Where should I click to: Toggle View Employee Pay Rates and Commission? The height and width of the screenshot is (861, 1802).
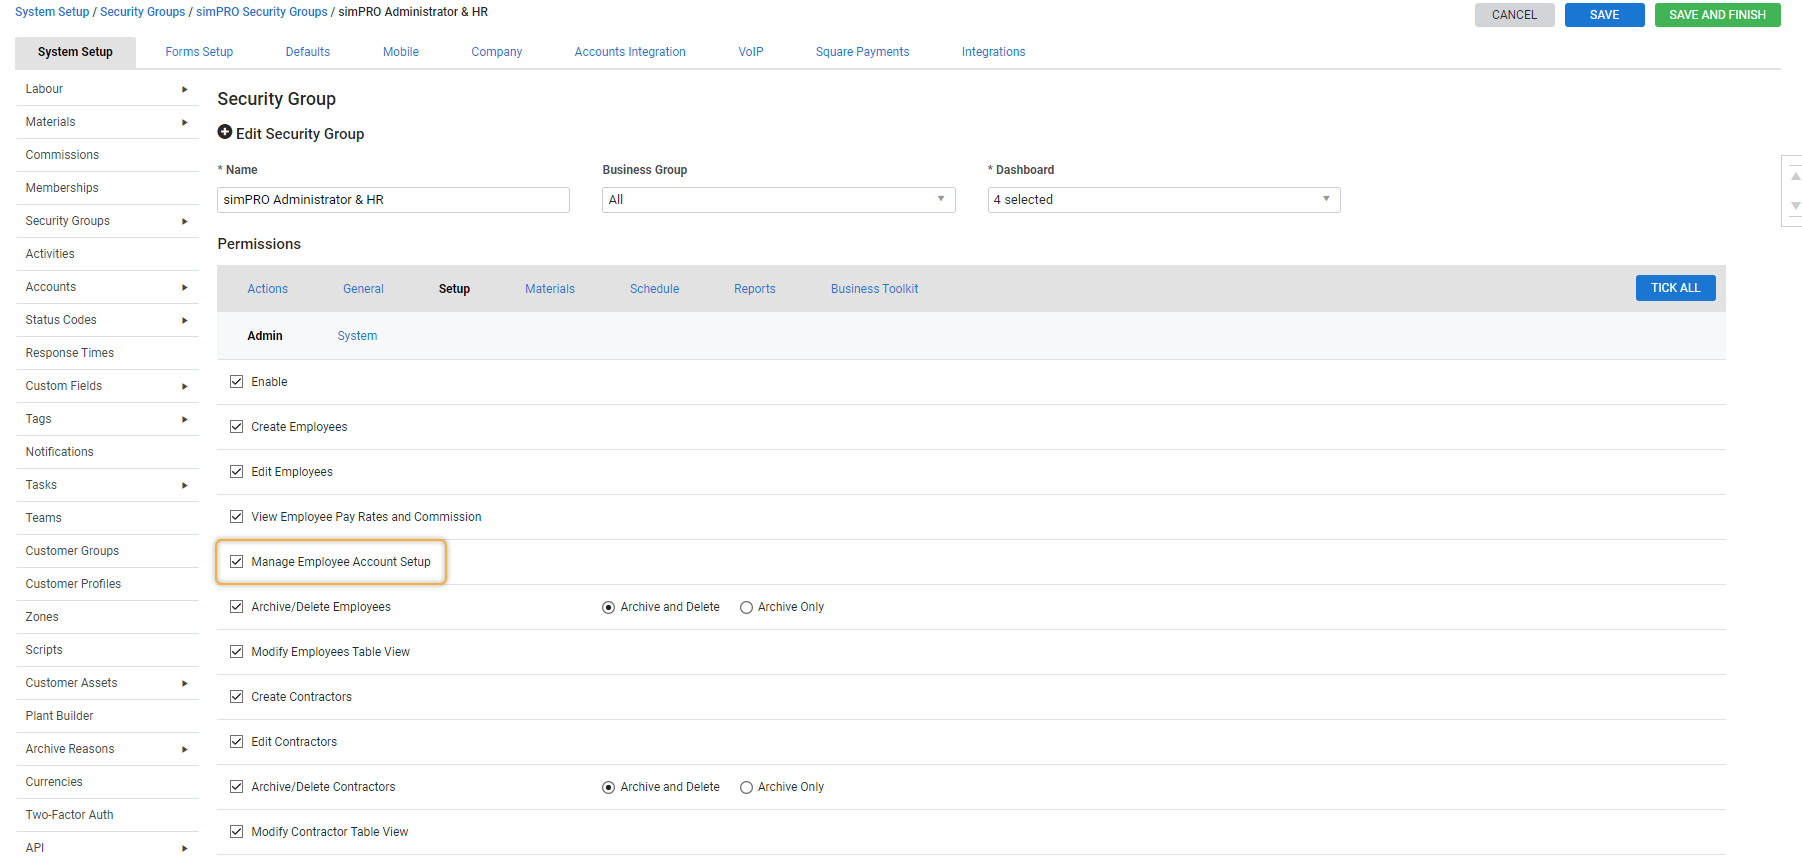pos(237,517)
